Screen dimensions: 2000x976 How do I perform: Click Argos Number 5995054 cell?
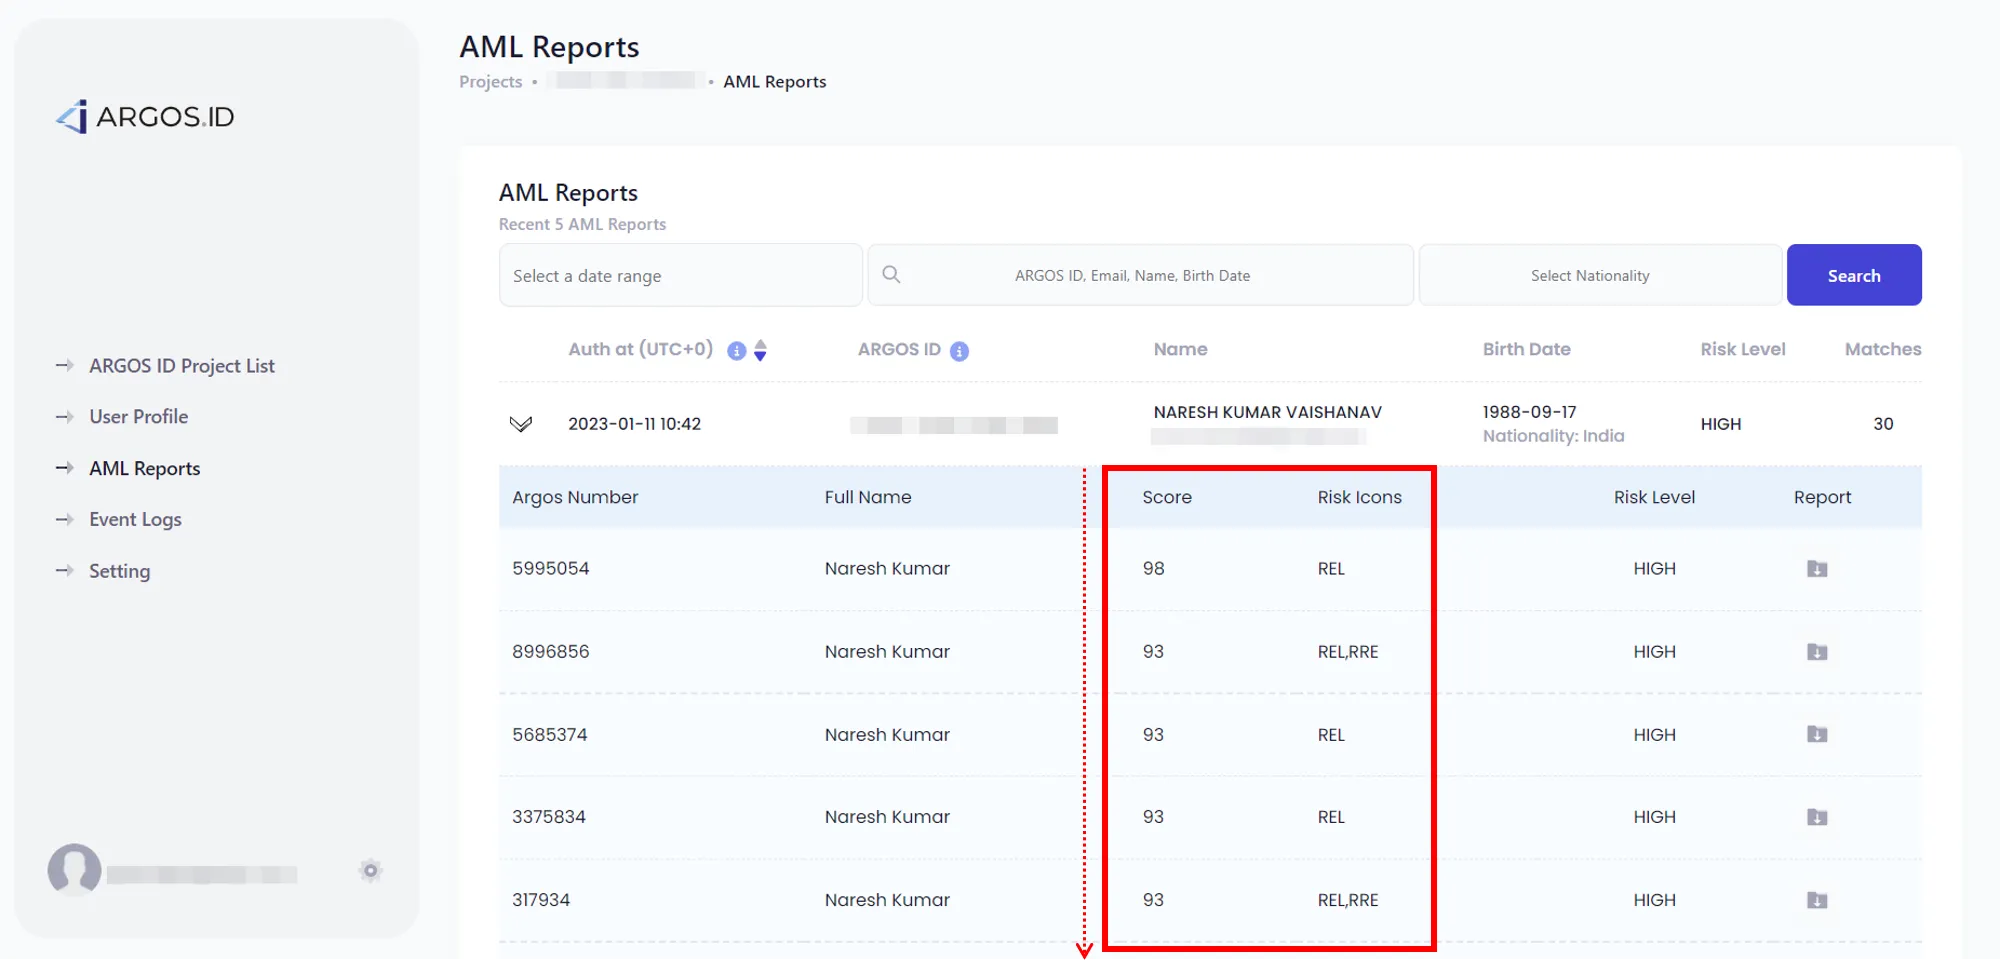[550, 568]
